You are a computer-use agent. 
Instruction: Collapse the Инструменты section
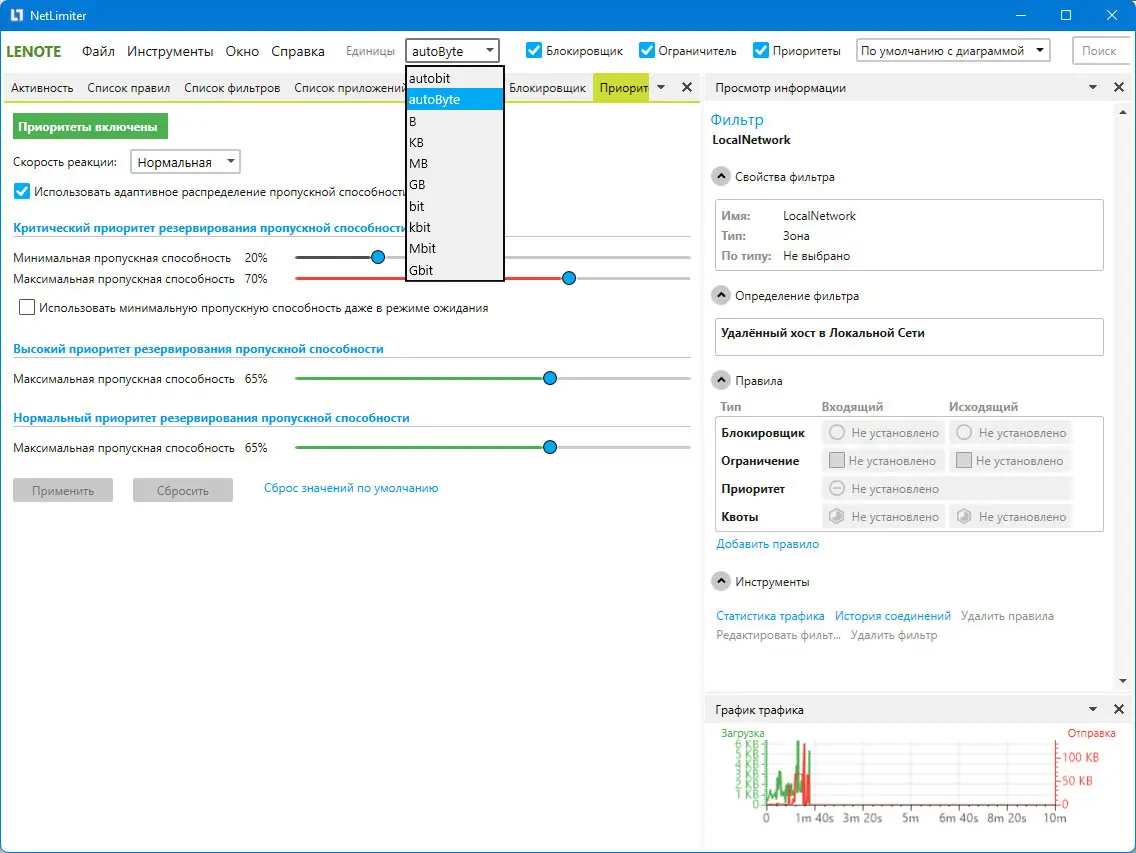721,581
